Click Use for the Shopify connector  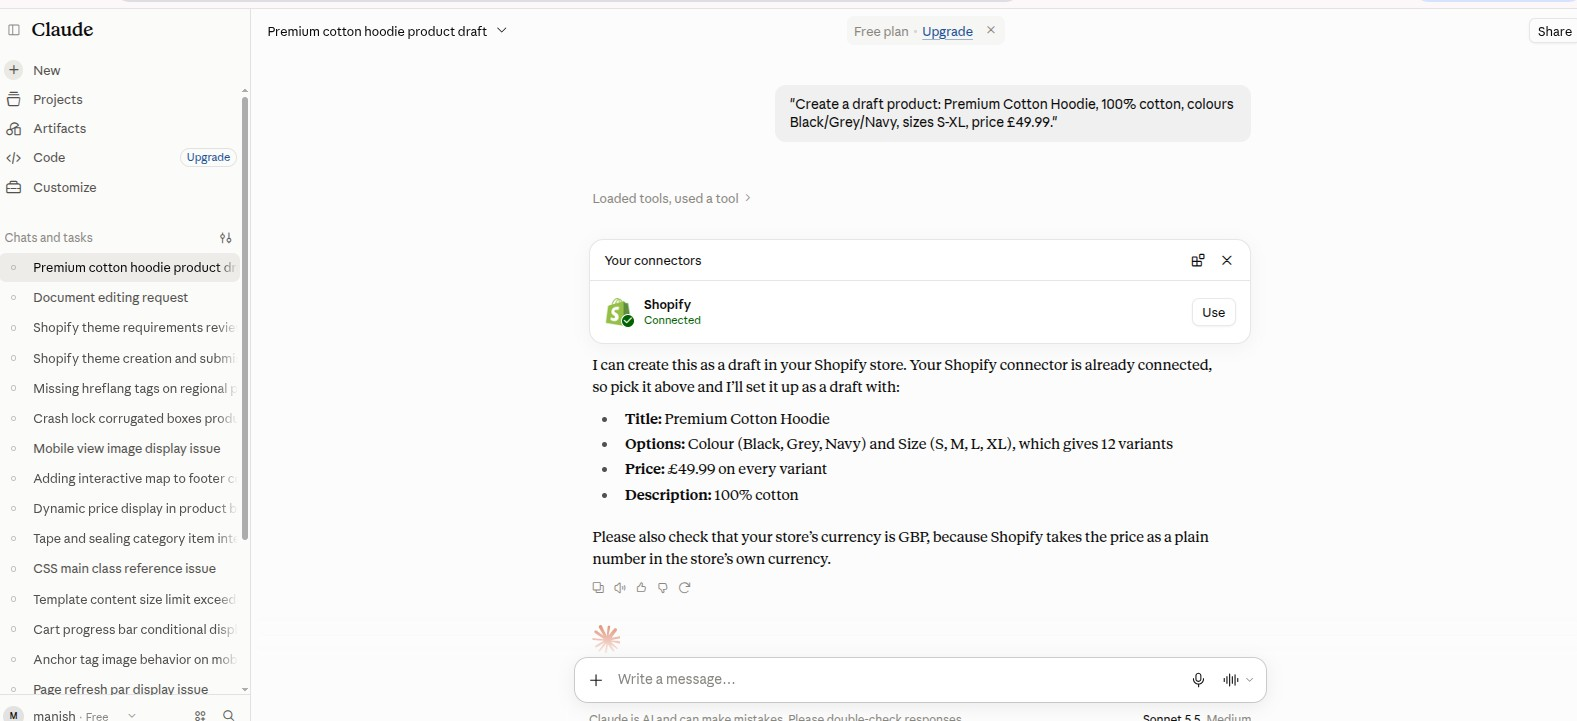coord(1213,312)
